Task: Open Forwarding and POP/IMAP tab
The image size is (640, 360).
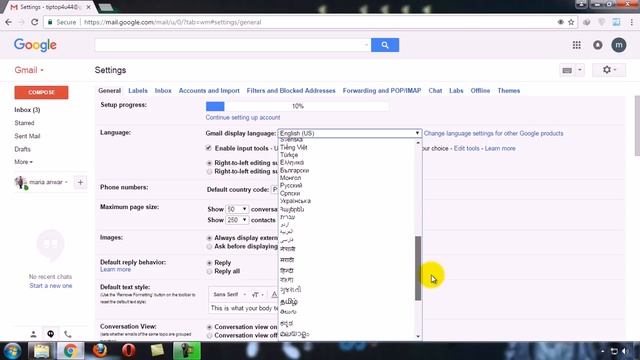Action: point(382,91)
